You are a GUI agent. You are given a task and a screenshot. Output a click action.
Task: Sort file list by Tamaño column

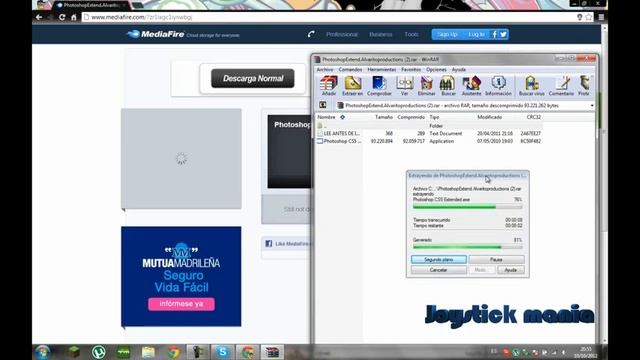point(383,117)
